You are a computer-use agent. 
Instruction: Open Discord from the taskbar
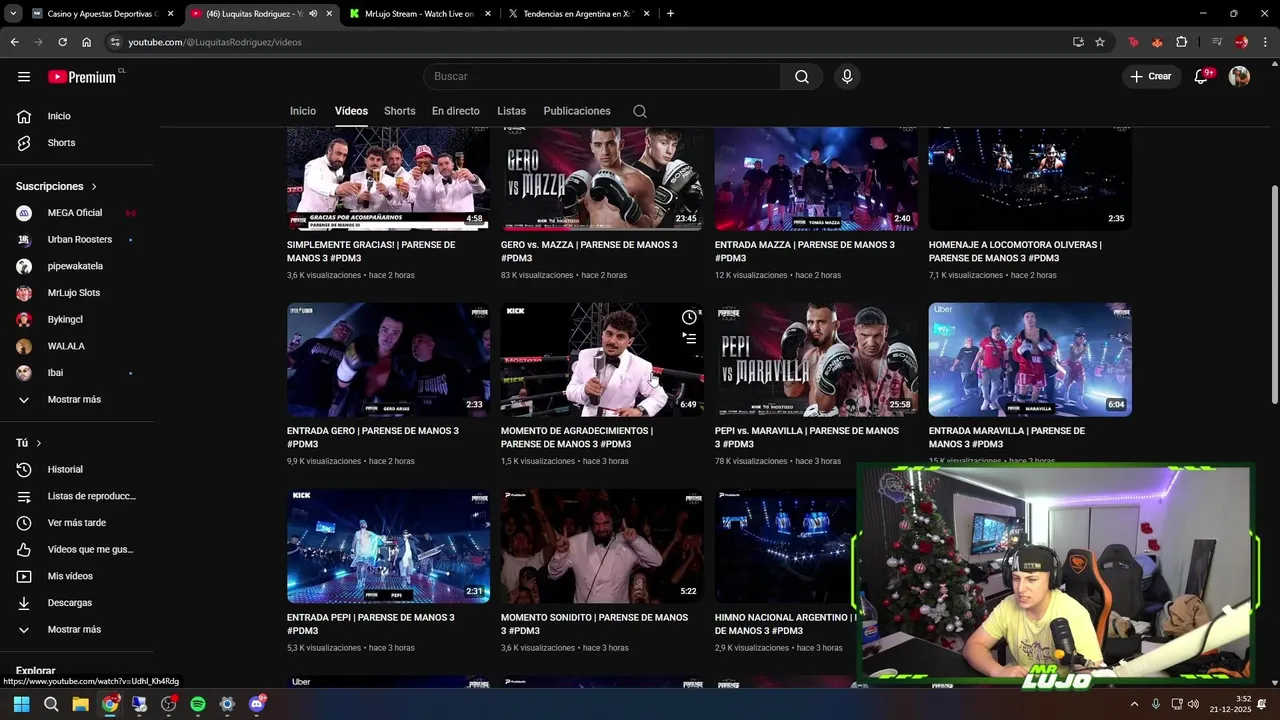(x=257, y=704)
